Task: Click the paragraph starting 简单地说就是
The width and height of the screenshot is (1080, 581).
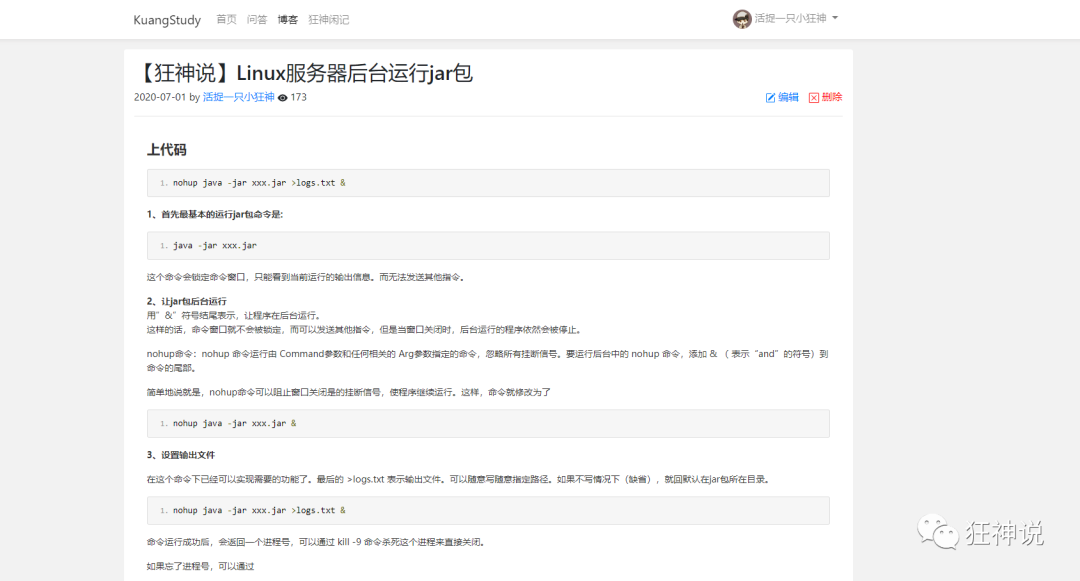Action: 349,392
